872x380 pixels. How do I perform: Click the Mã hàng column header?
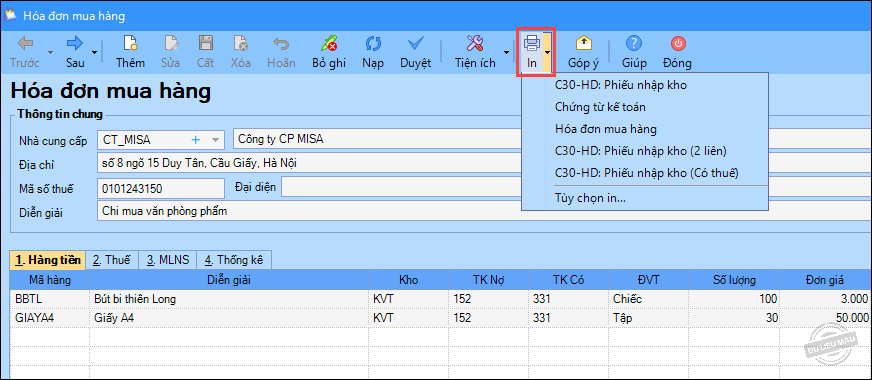pos(49,280)
